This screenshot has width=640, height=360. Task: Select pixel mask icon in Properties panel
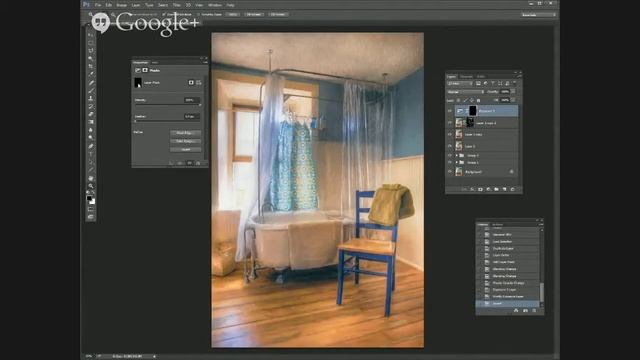click(191, 82)
